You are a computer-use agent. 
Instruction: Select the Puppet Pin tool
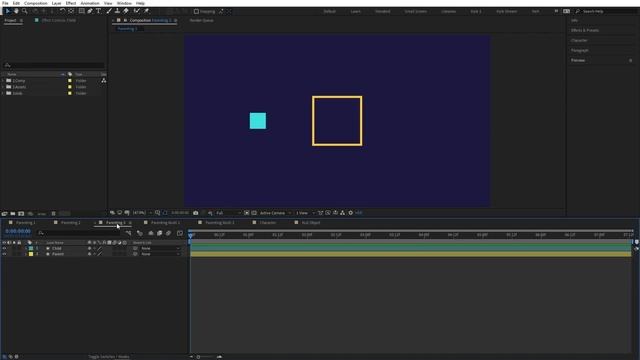147,11
